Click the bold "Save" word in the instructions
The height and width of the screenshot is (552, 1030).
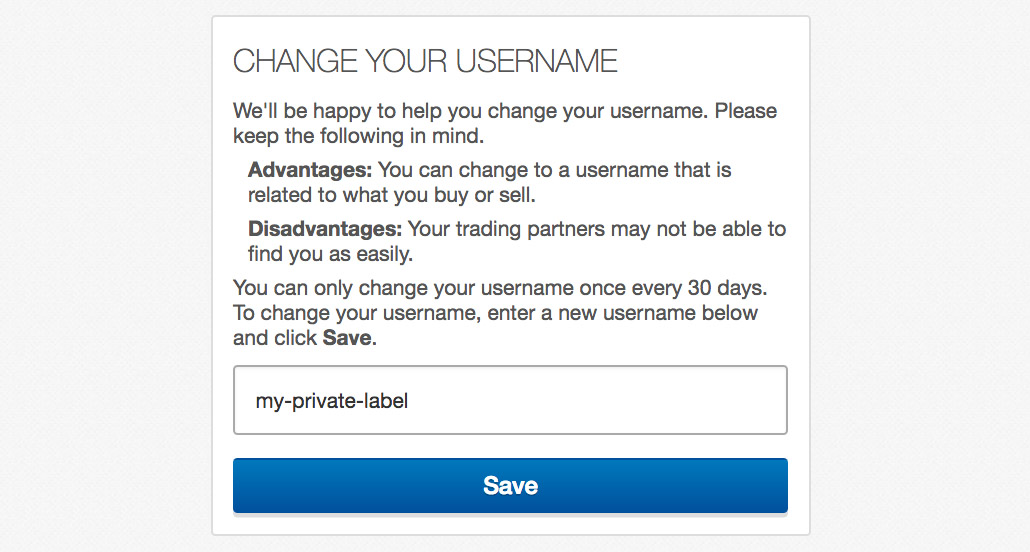[x=347, y=338]
